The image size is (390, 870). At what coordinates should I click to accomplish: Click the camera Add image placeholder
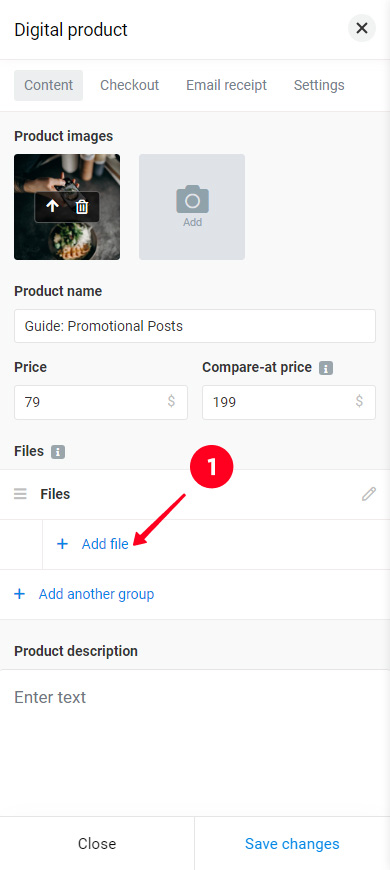(x=192, y=207)
